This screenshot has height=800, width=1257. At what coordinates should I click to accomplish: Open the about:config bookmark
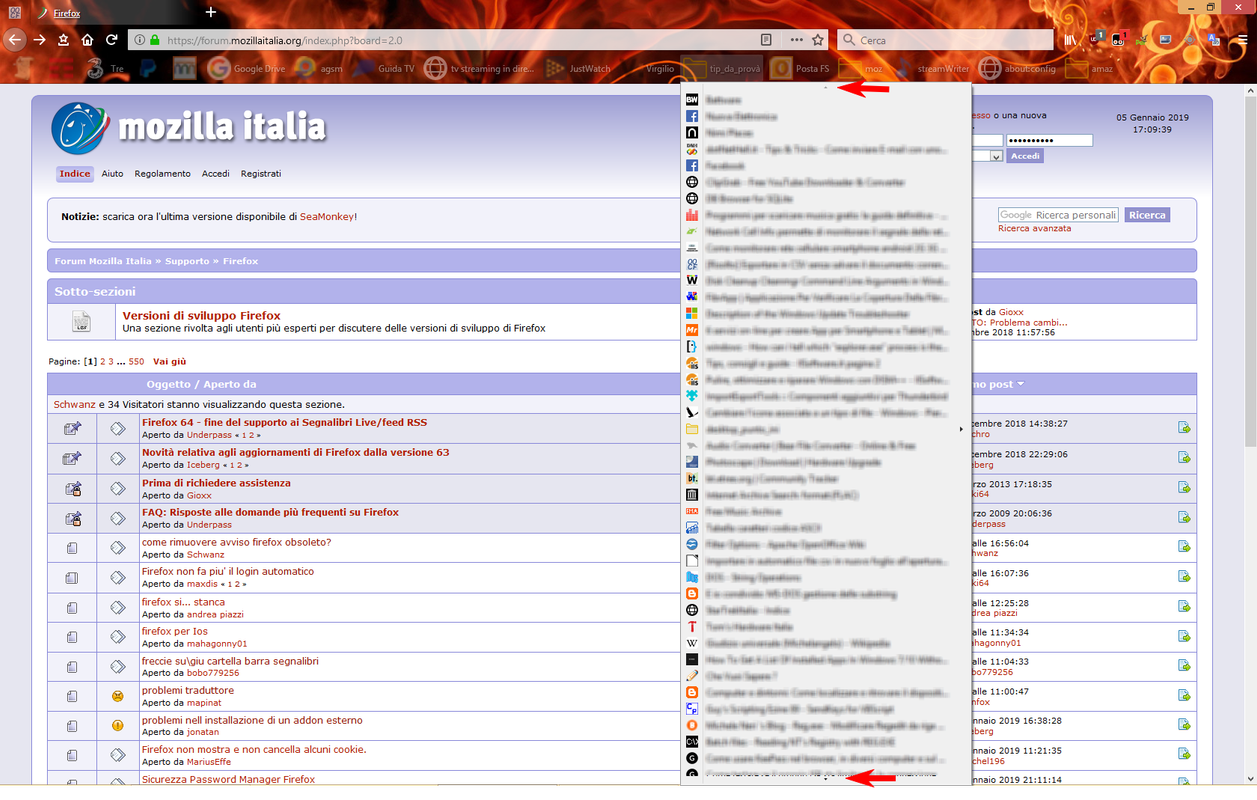click(1017, 69)
